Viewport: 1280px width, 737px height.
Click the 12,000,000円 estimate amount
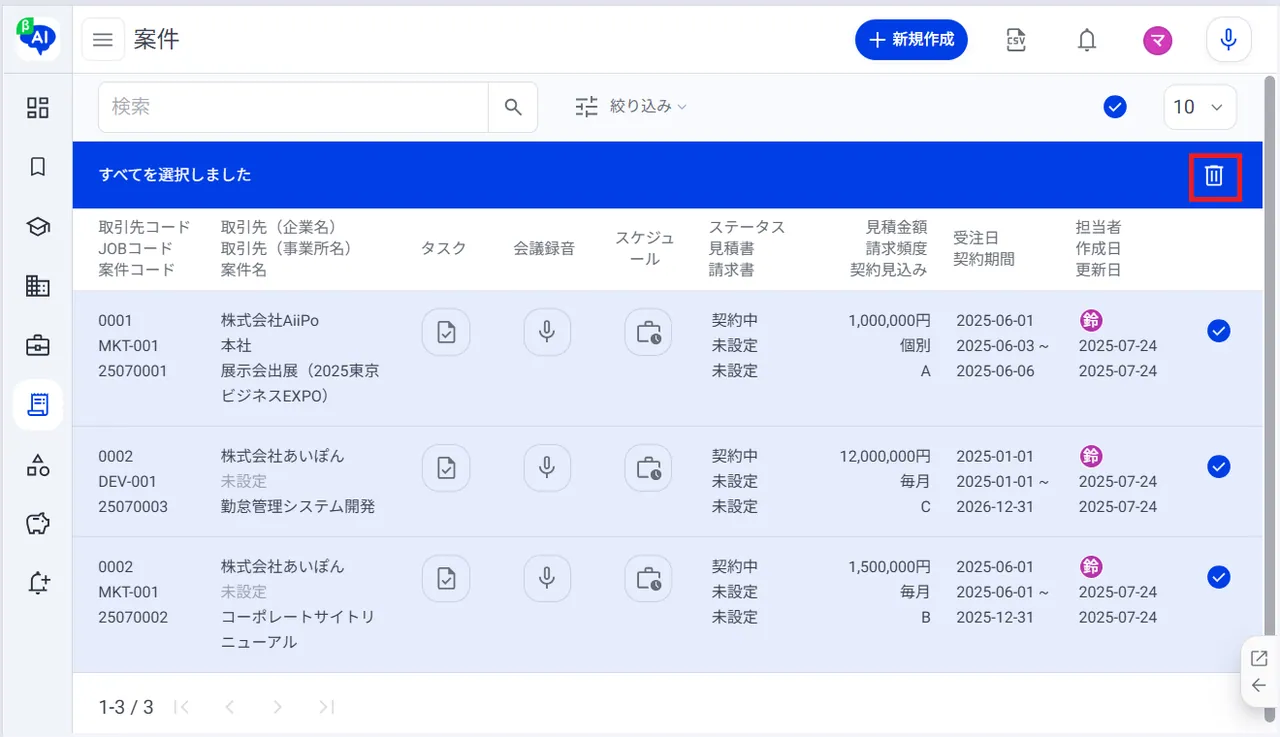click(x=885, y=456)
